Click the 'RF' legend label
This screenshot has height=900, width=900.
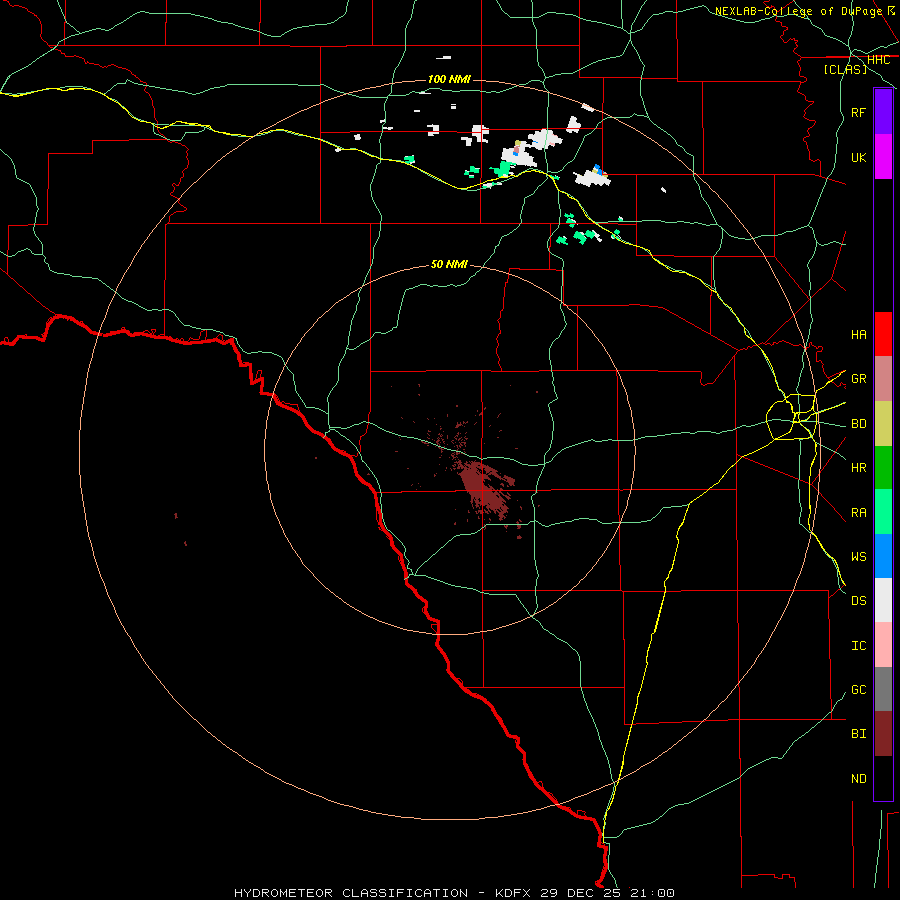858,112
